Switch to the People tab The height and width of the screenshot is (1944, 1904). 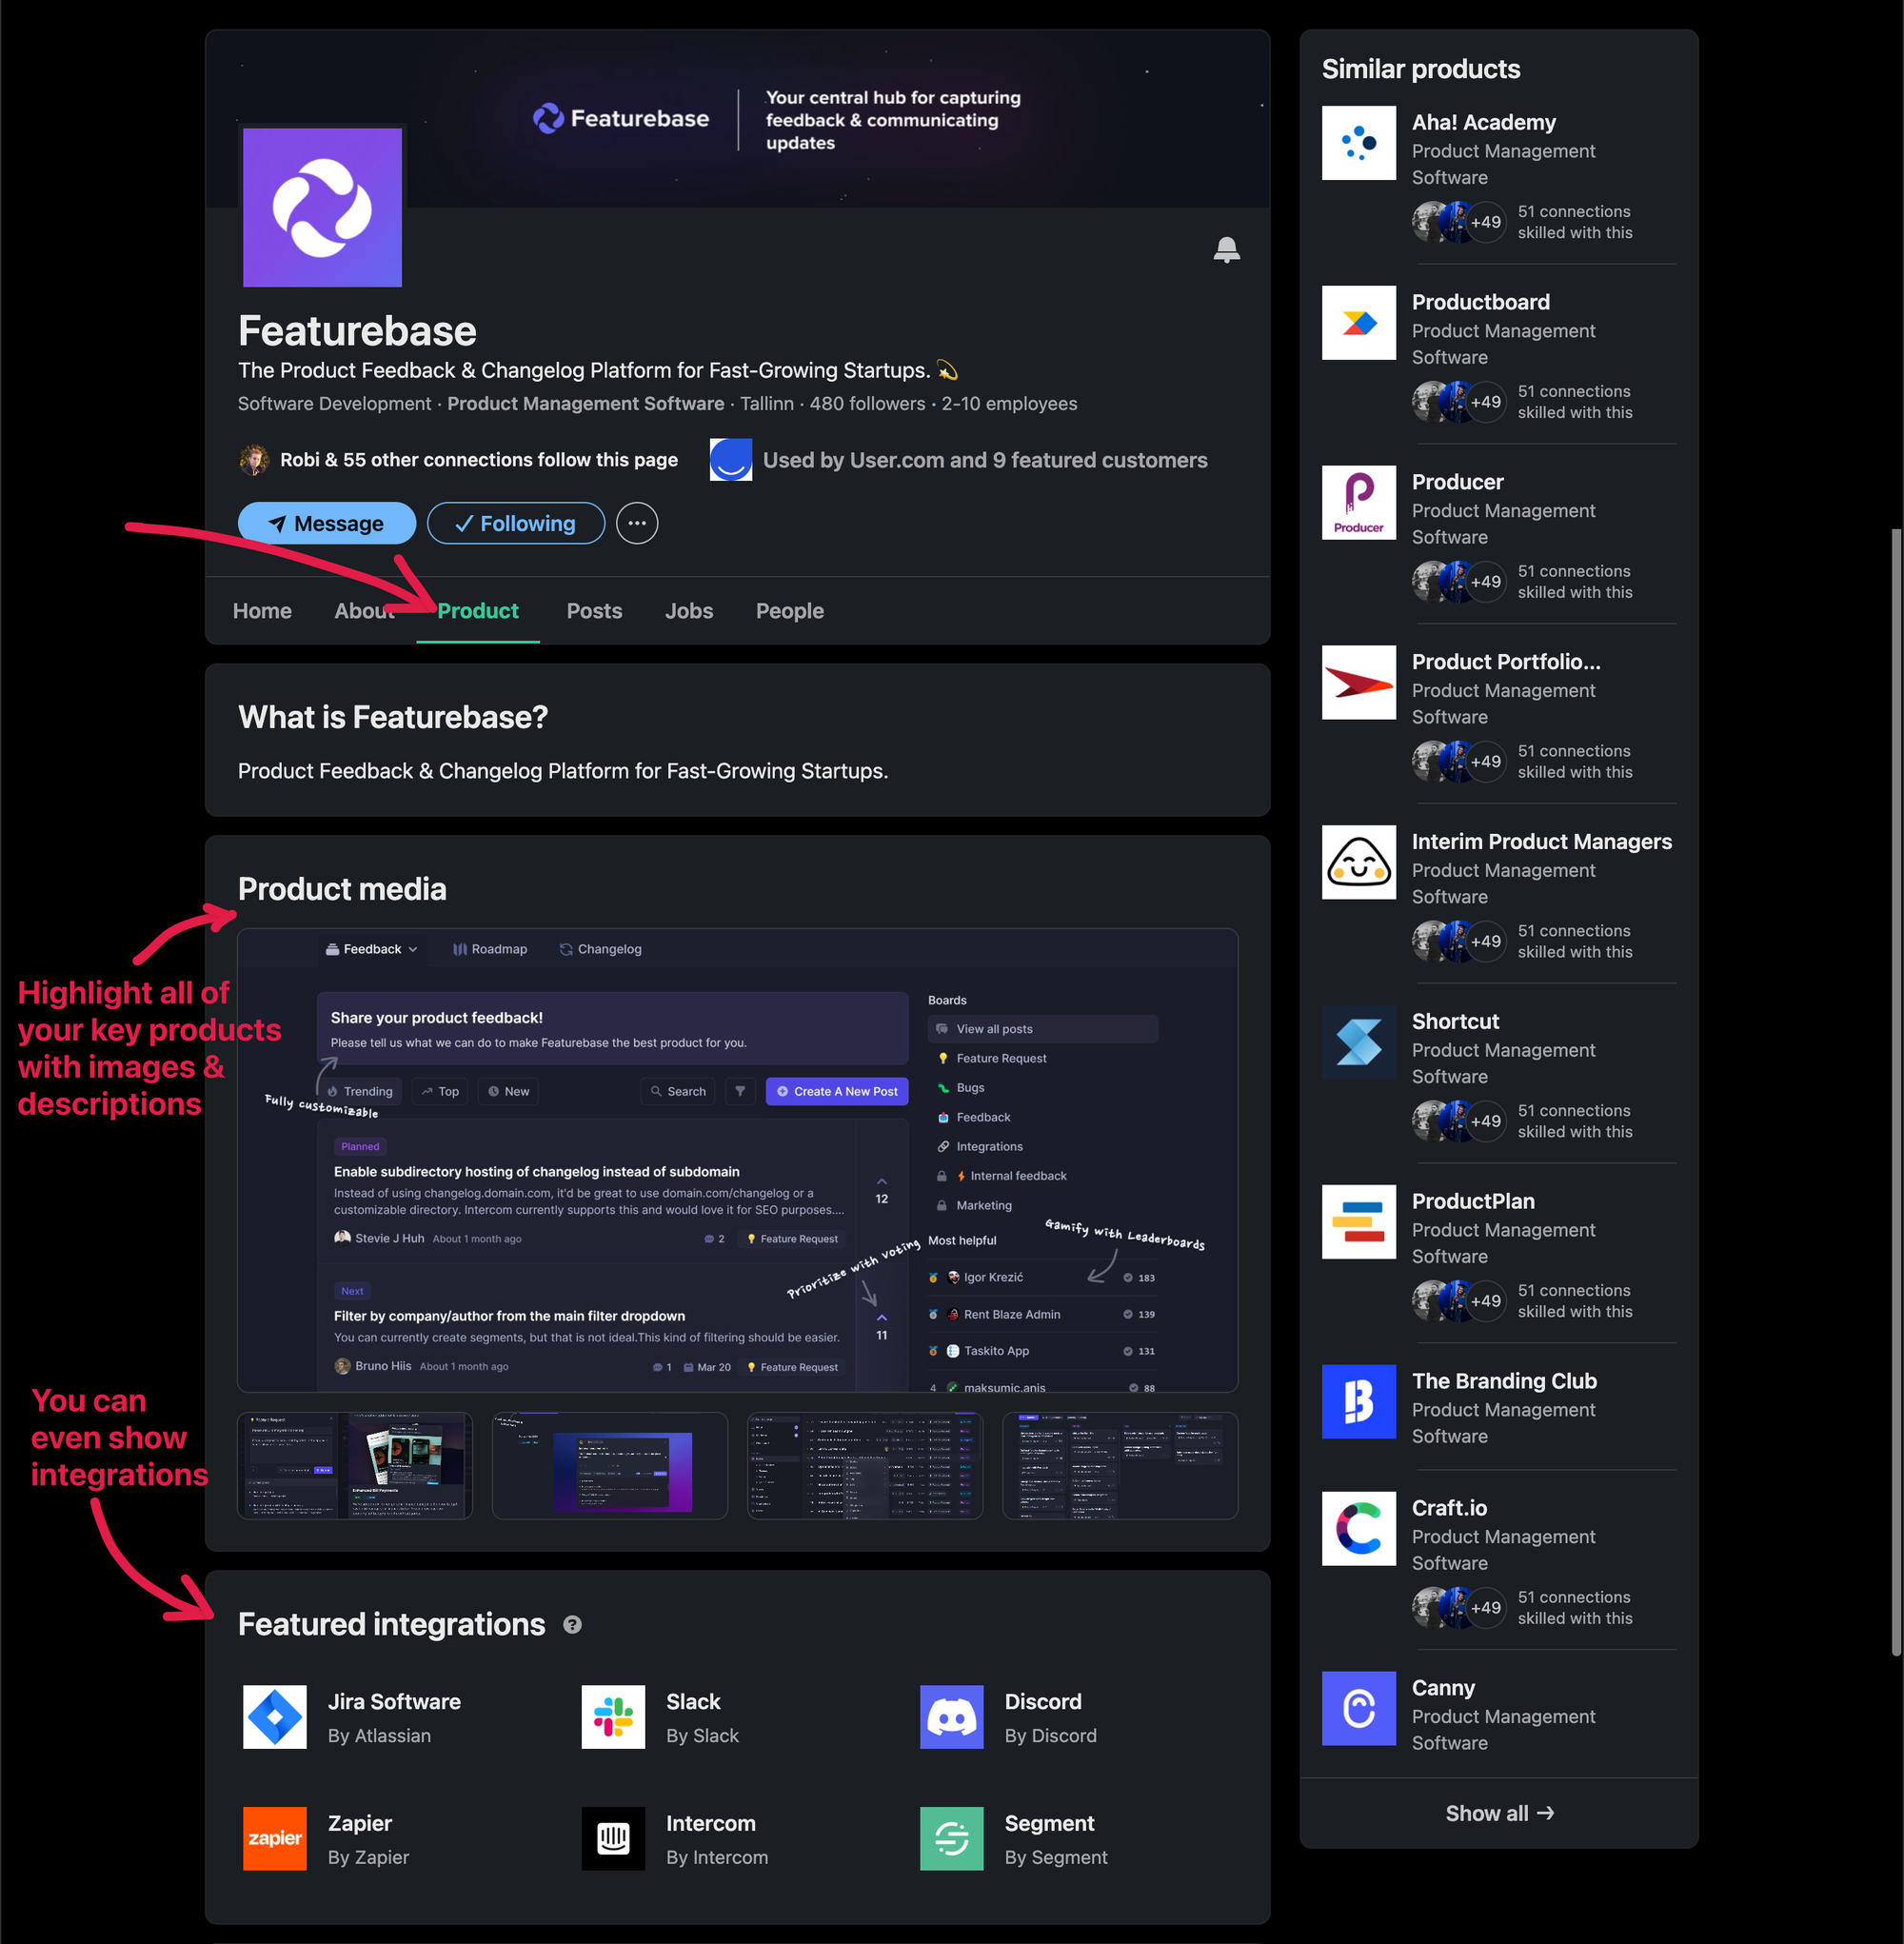(789, 611)
